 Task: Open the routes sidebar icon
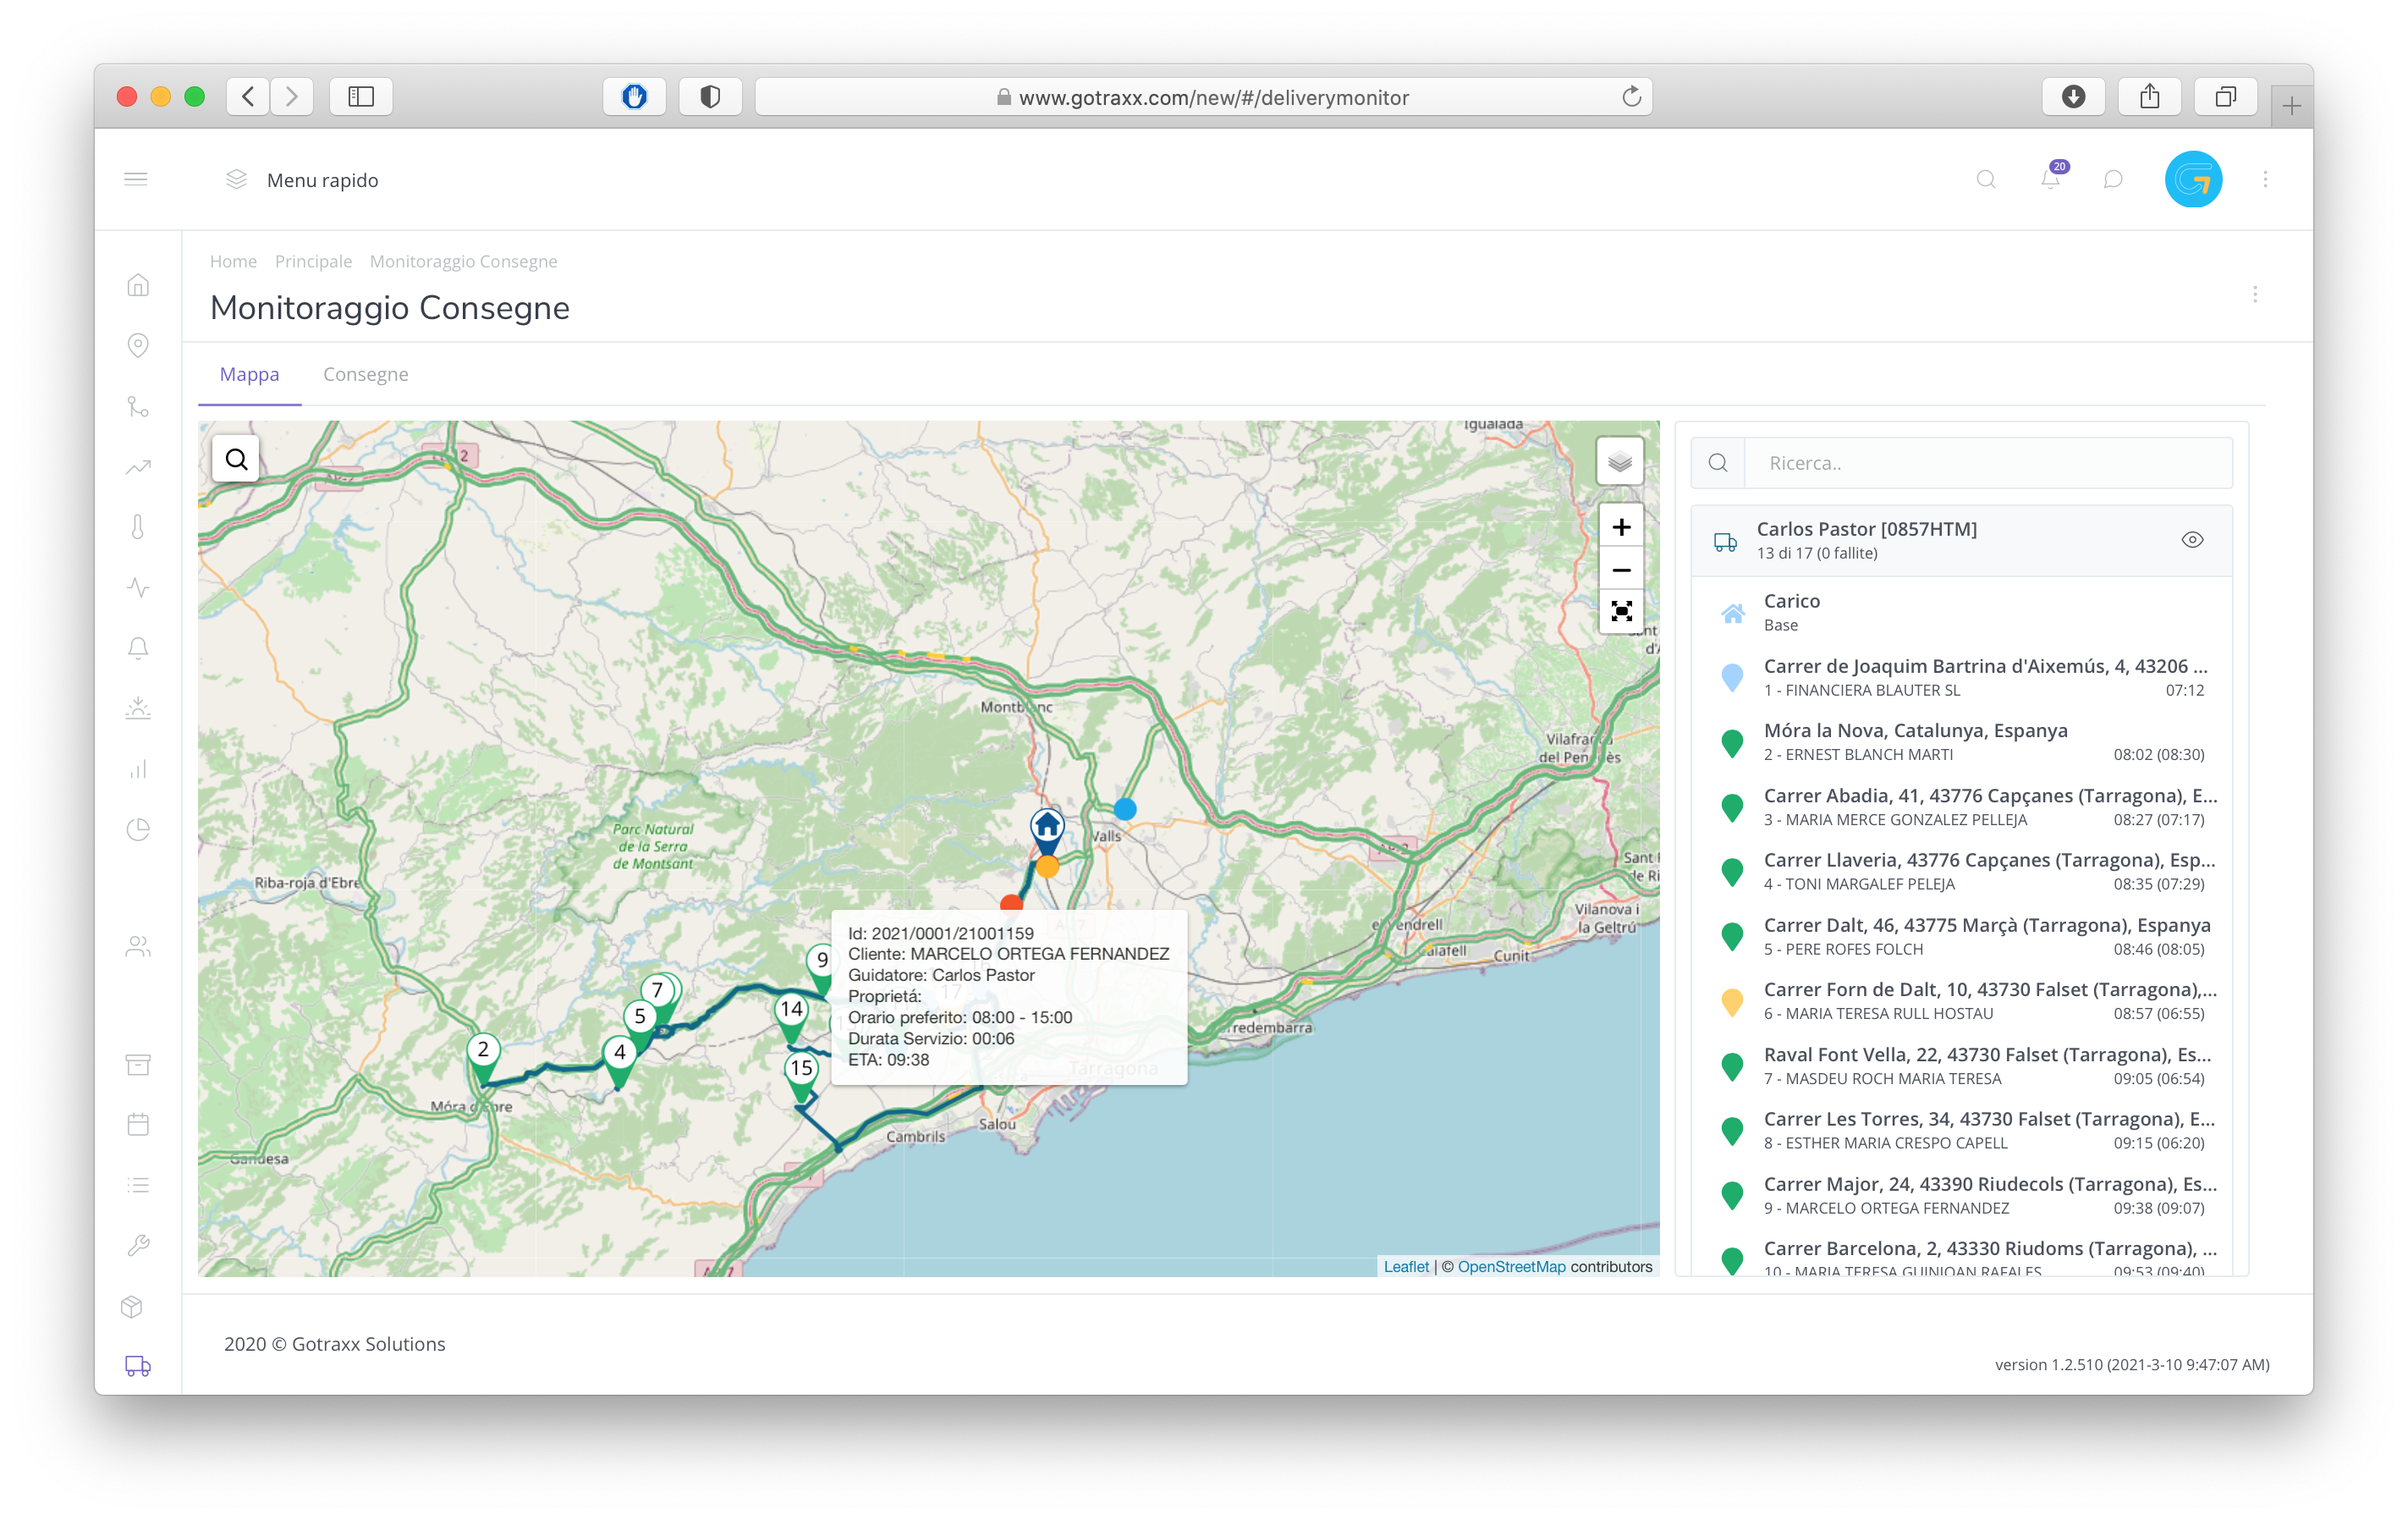pyautogui.click(x=138, y=406)
